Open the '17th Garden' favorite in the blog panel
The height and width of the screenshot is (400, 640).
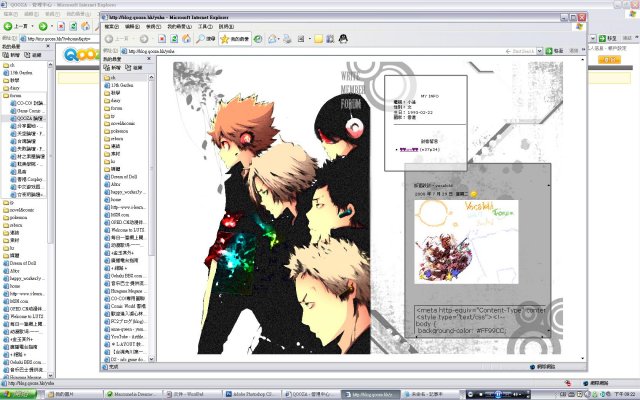[119, 85]
